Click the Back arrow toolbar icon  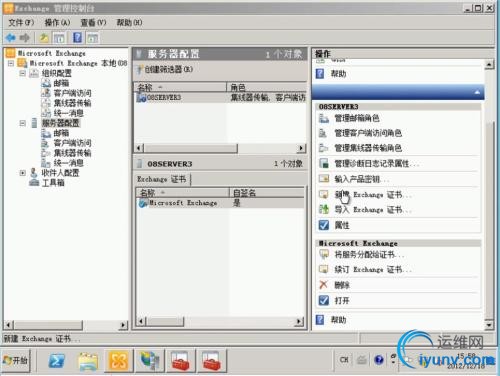tap(11, 38)
